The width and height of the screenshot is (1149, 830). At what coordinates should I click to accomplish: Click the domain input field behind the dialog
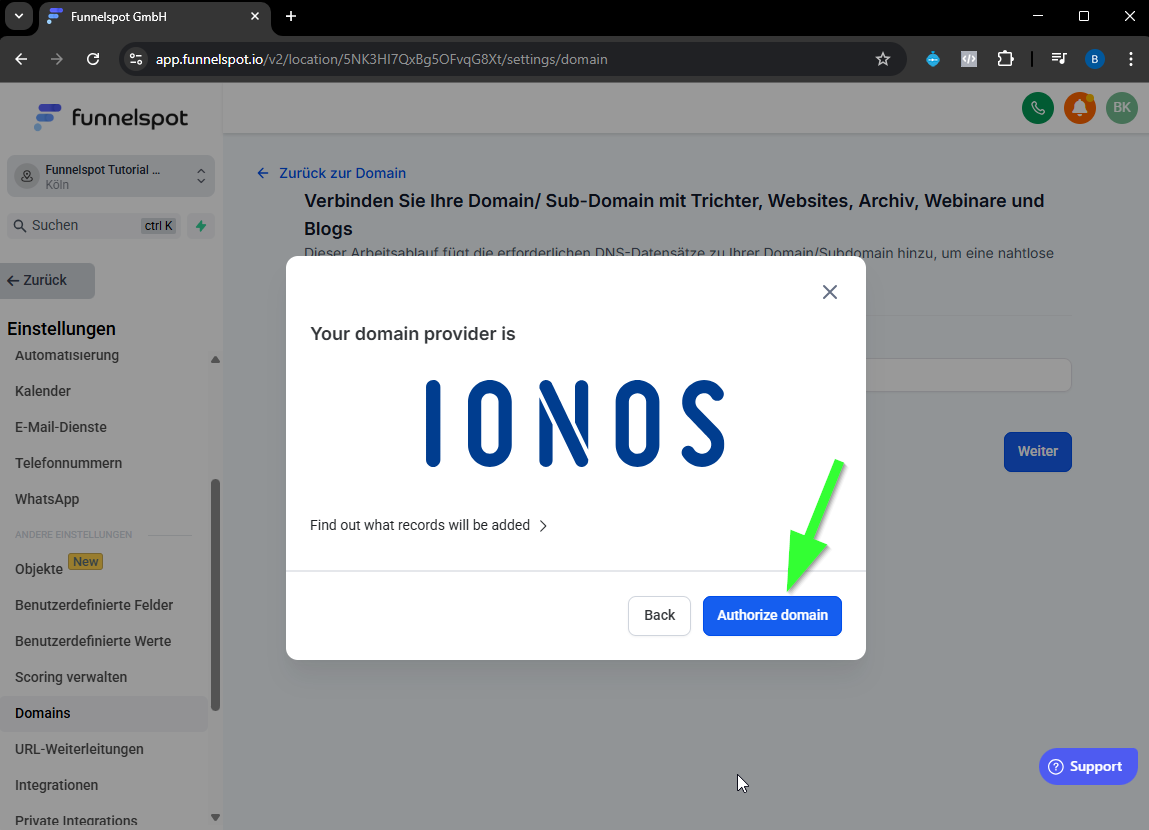coord(968,375)
